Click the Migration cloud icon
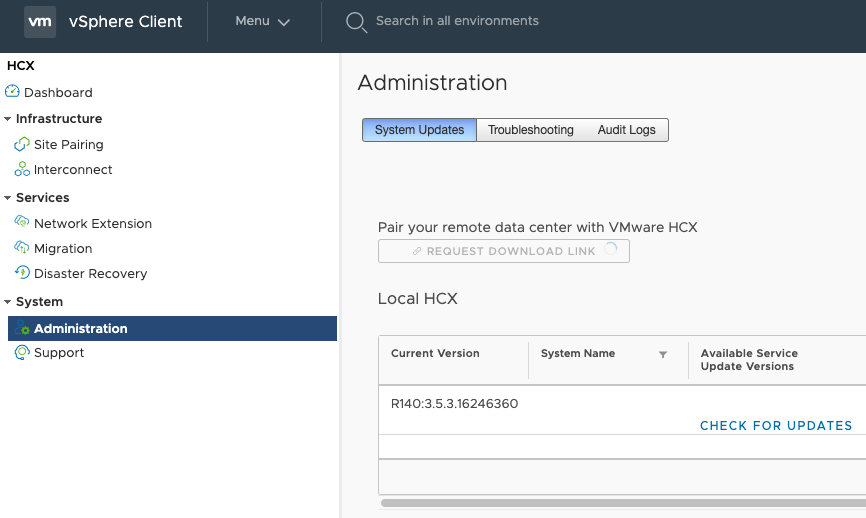 [22, 247]
